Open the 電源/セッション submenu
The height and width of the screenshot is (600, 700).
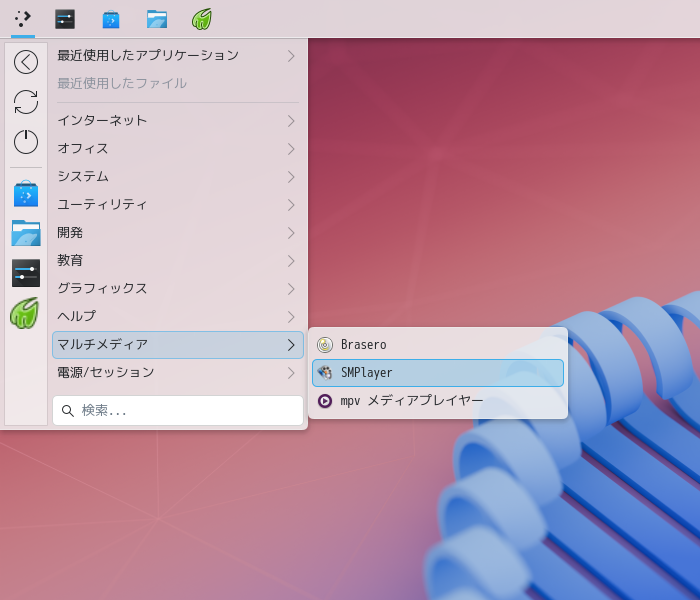click(x=178, y=372)
